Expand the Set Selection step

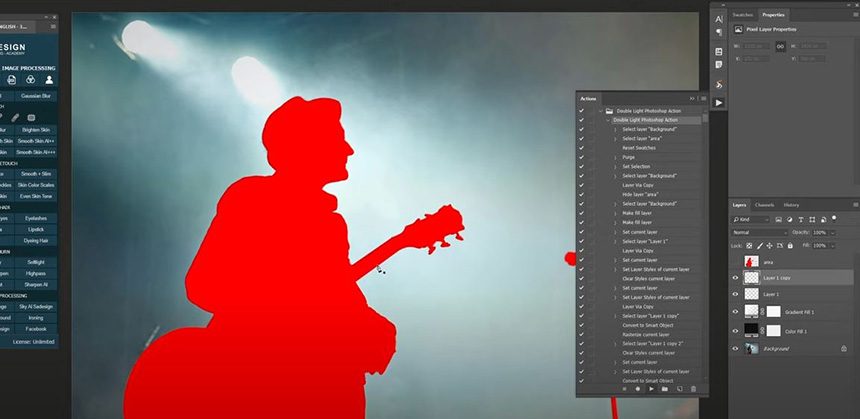[x=615, y=167]
